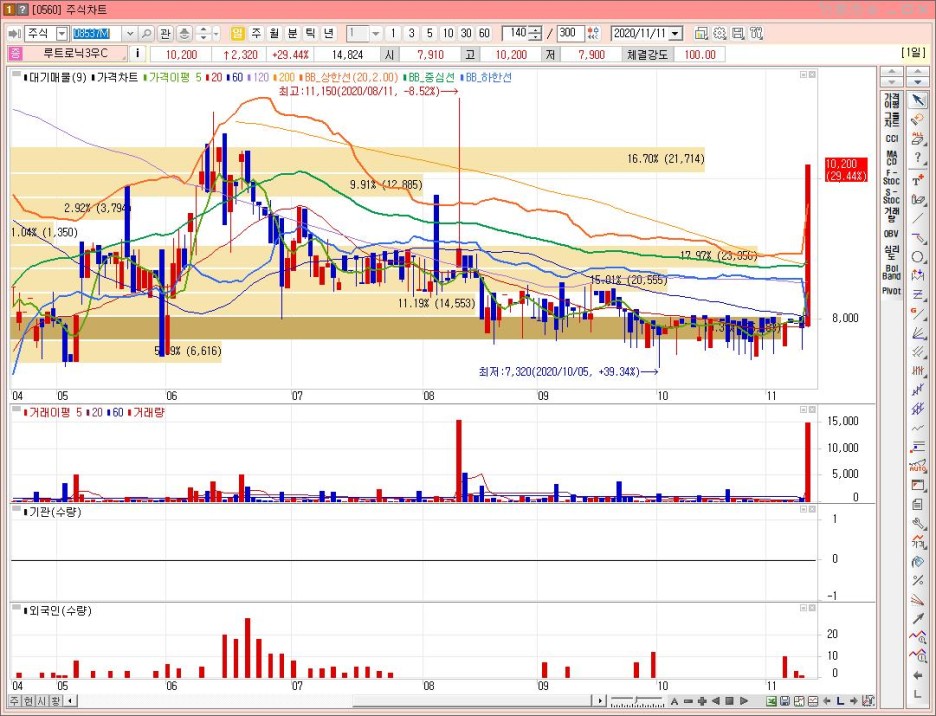The image size is (936, 716).
Task: Switch to tick 틱 period
Action: coord(310,33)
